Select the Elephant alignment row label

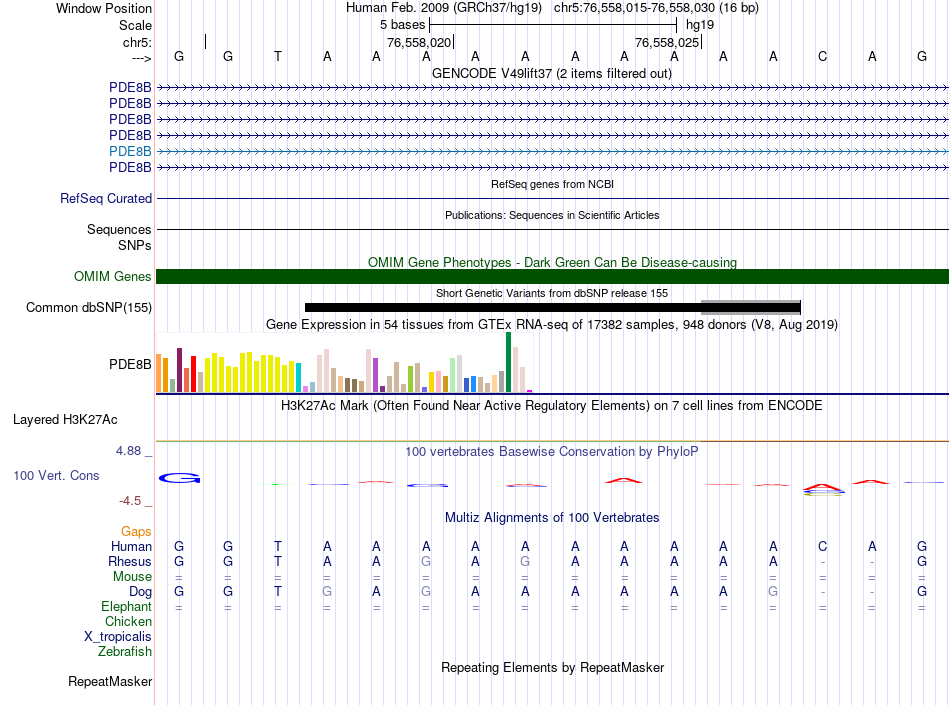click(x=126, y=606)
